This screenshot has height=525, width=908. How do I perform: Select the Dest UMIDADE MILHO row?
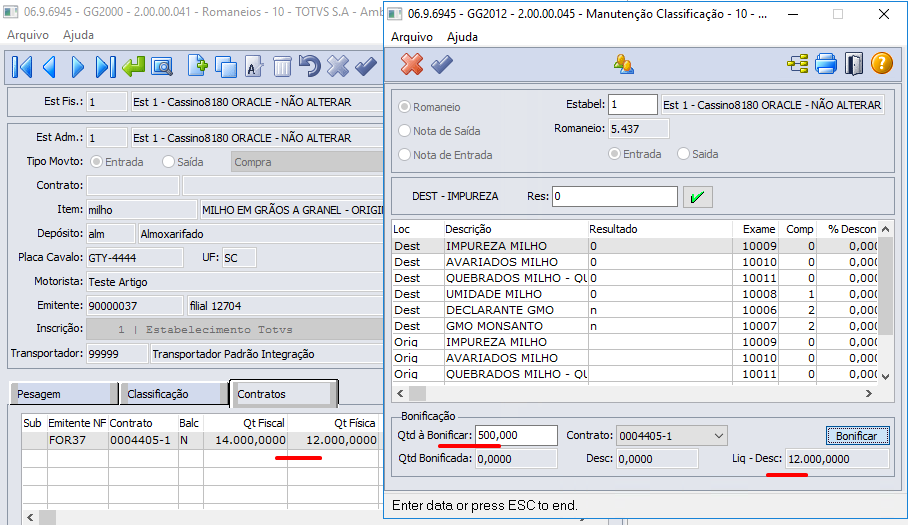pos(635,294)
